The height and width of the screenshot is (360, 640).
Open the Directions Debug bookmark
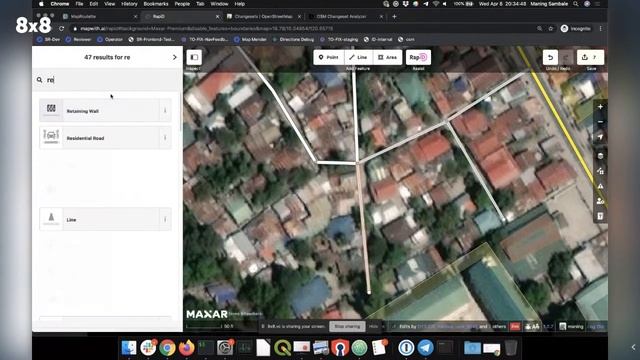293,40
